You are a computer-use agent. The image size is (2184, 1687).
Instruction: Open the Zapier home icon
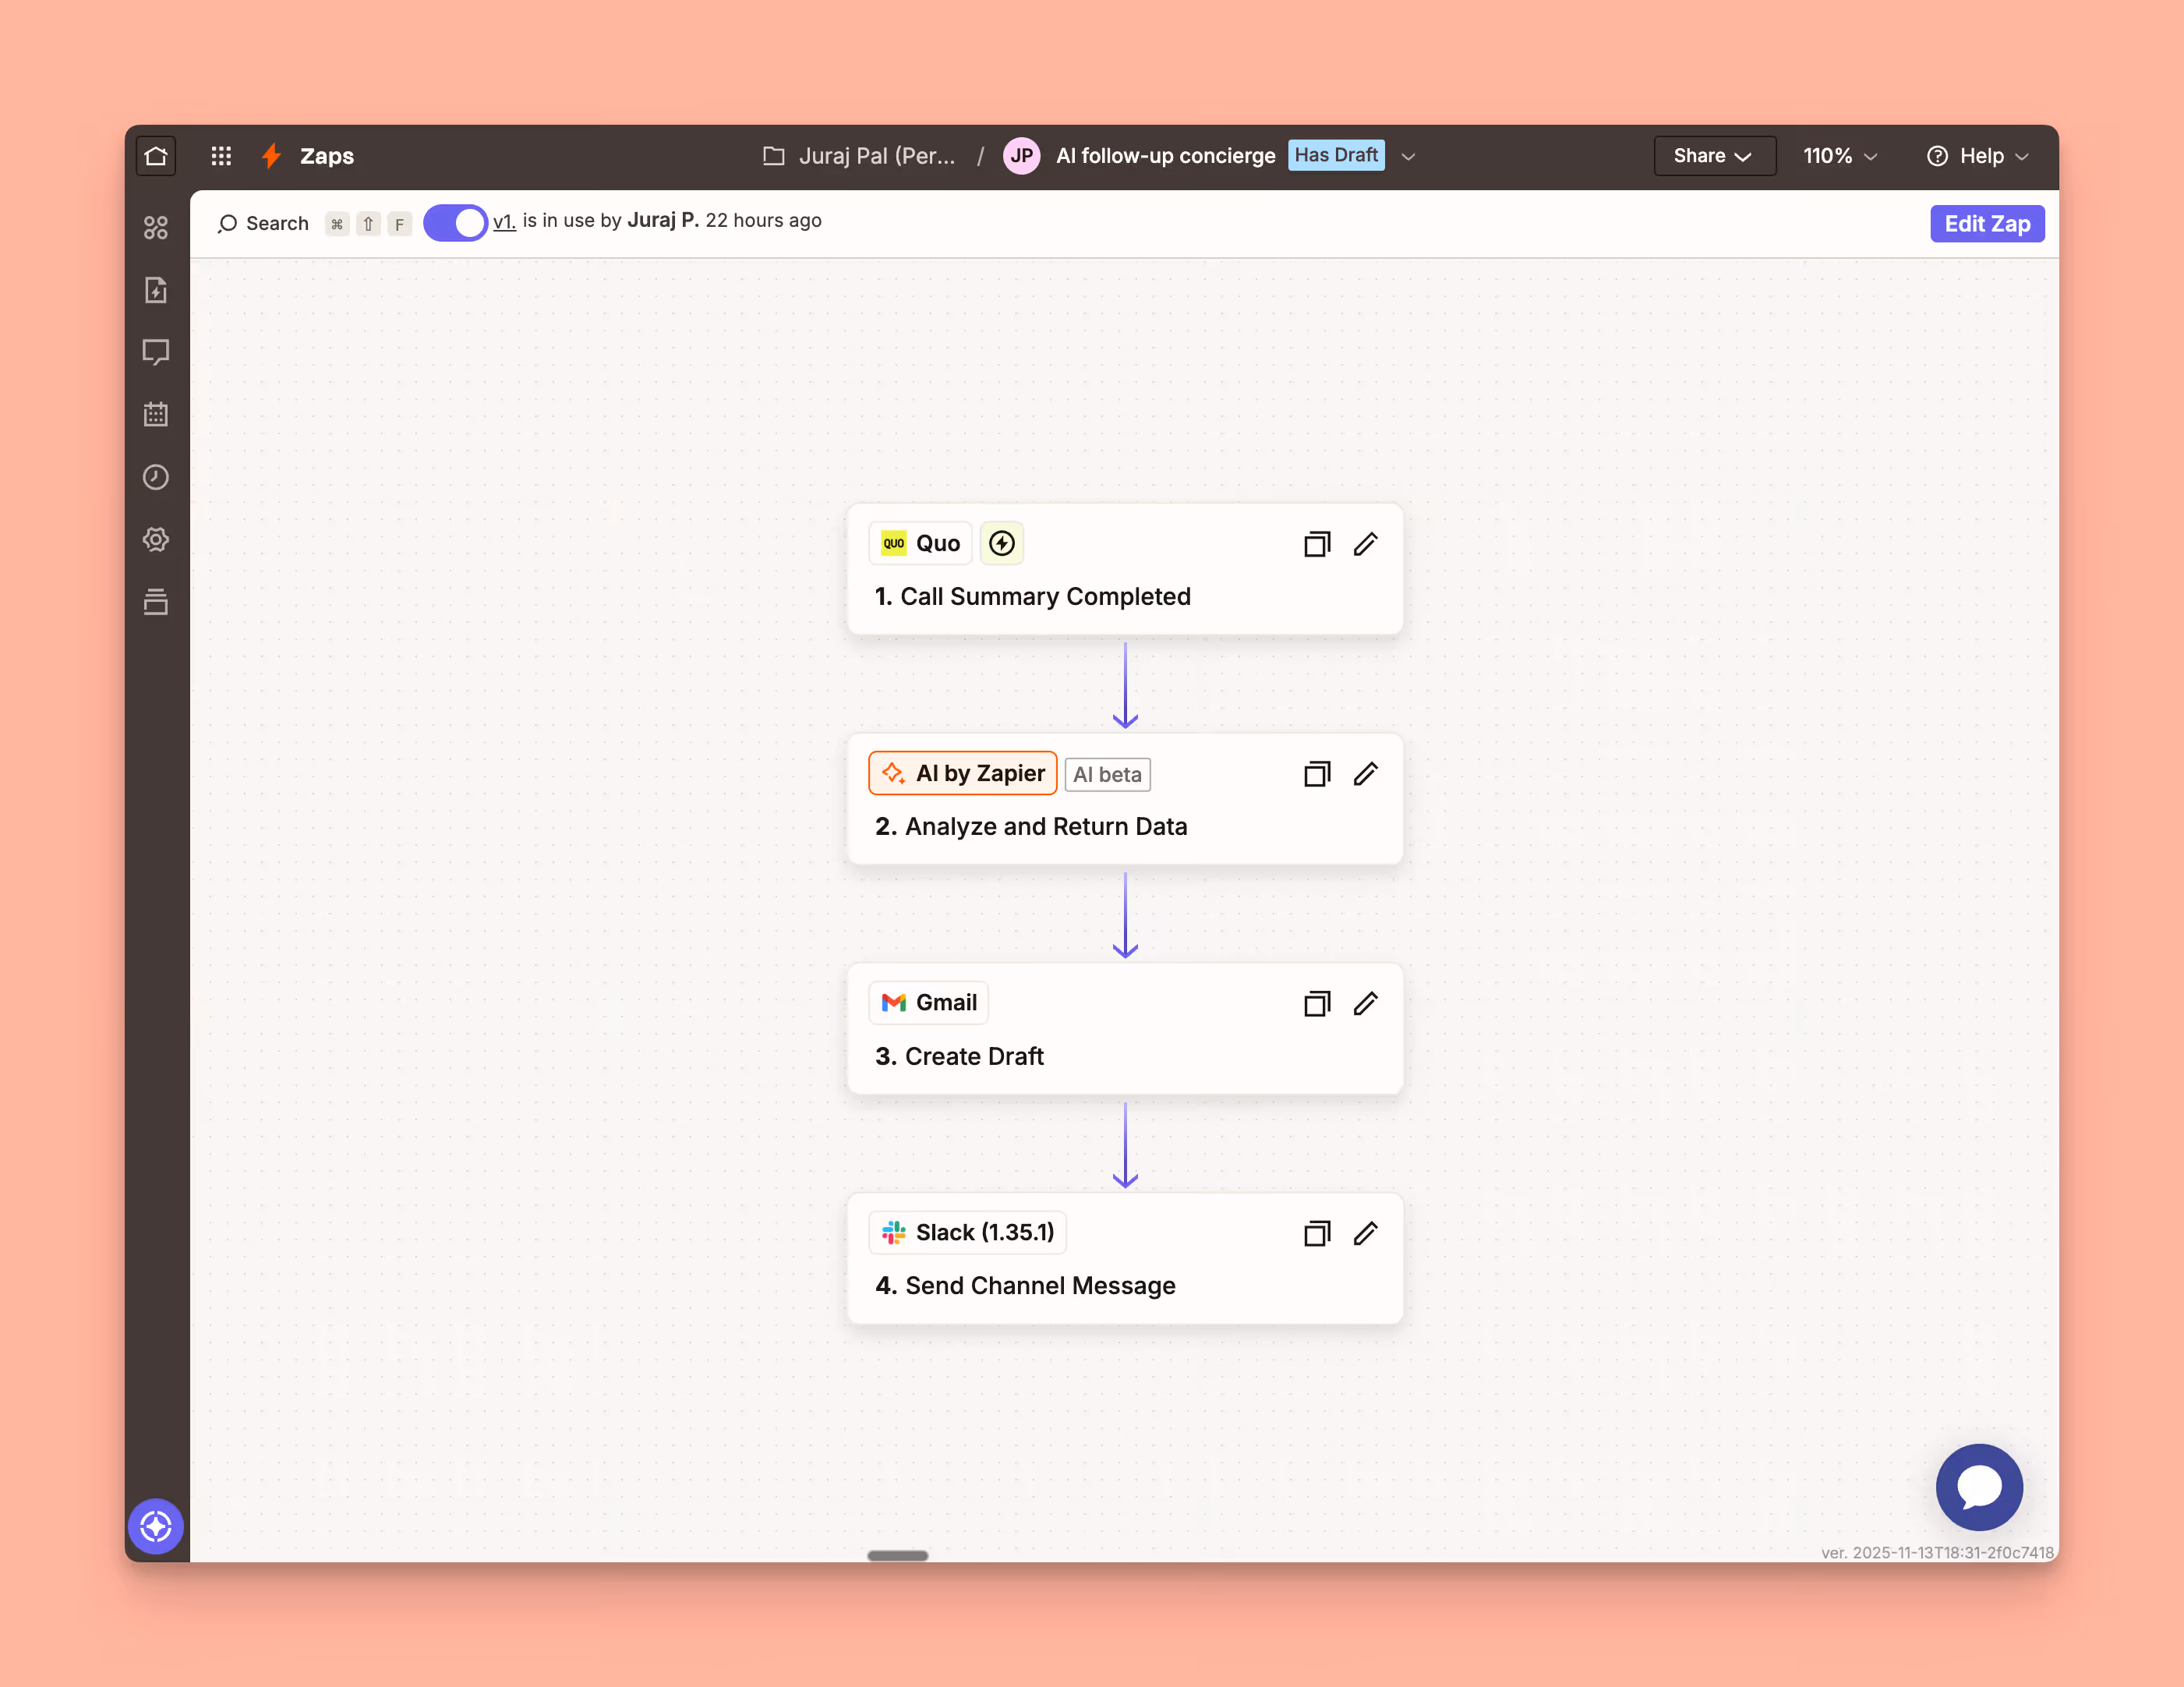click(x=156, y=156)
